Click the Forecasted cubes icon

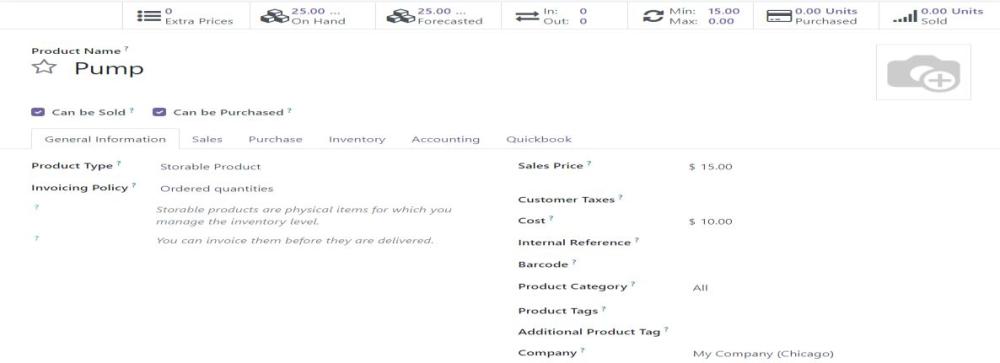pyautogui.click(x=401, y=16)
